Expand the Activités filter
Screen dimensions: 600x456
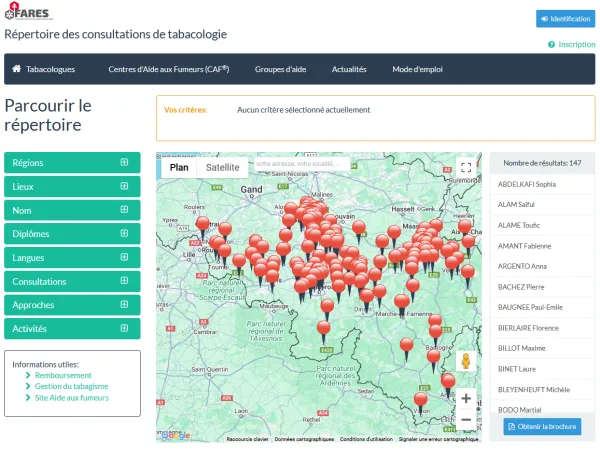point(72,329)
